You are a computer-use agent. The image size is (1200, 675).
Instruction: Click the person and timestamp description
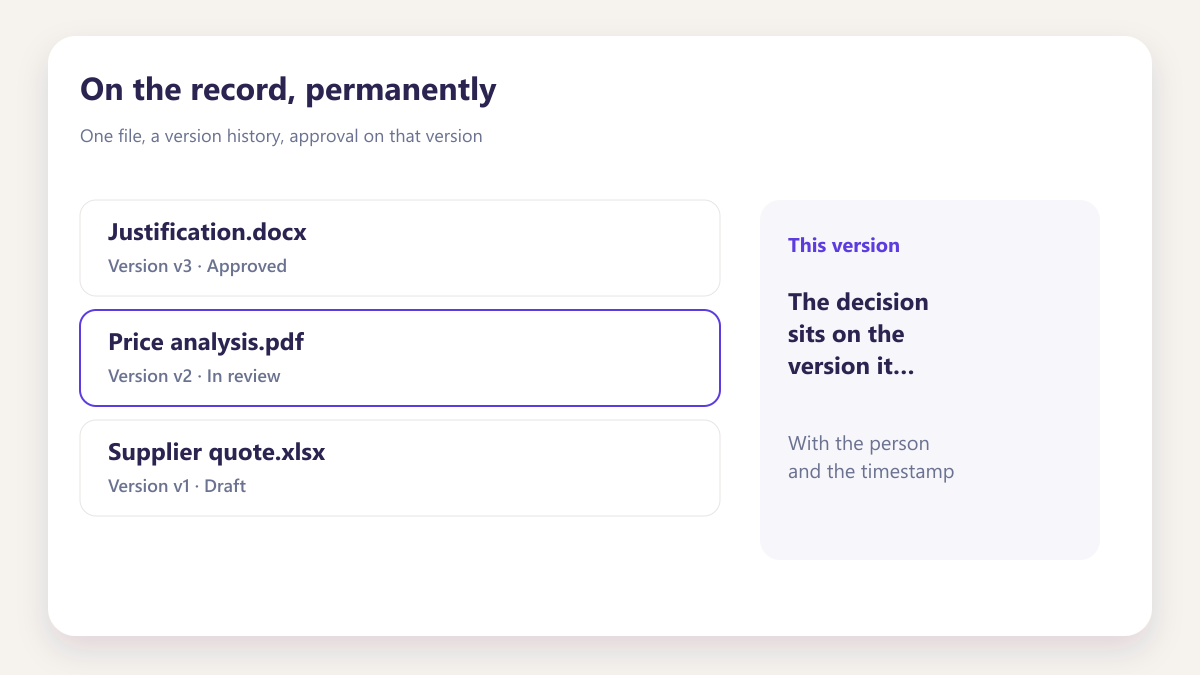coord(871,457)
